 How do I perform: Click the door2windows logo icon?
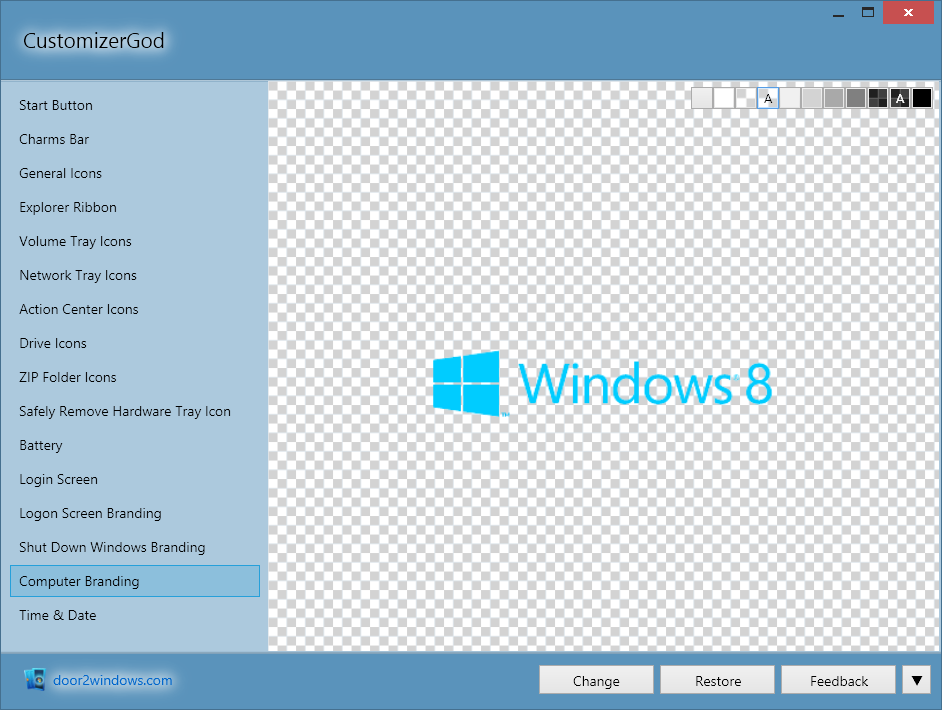tap(35, 679)
